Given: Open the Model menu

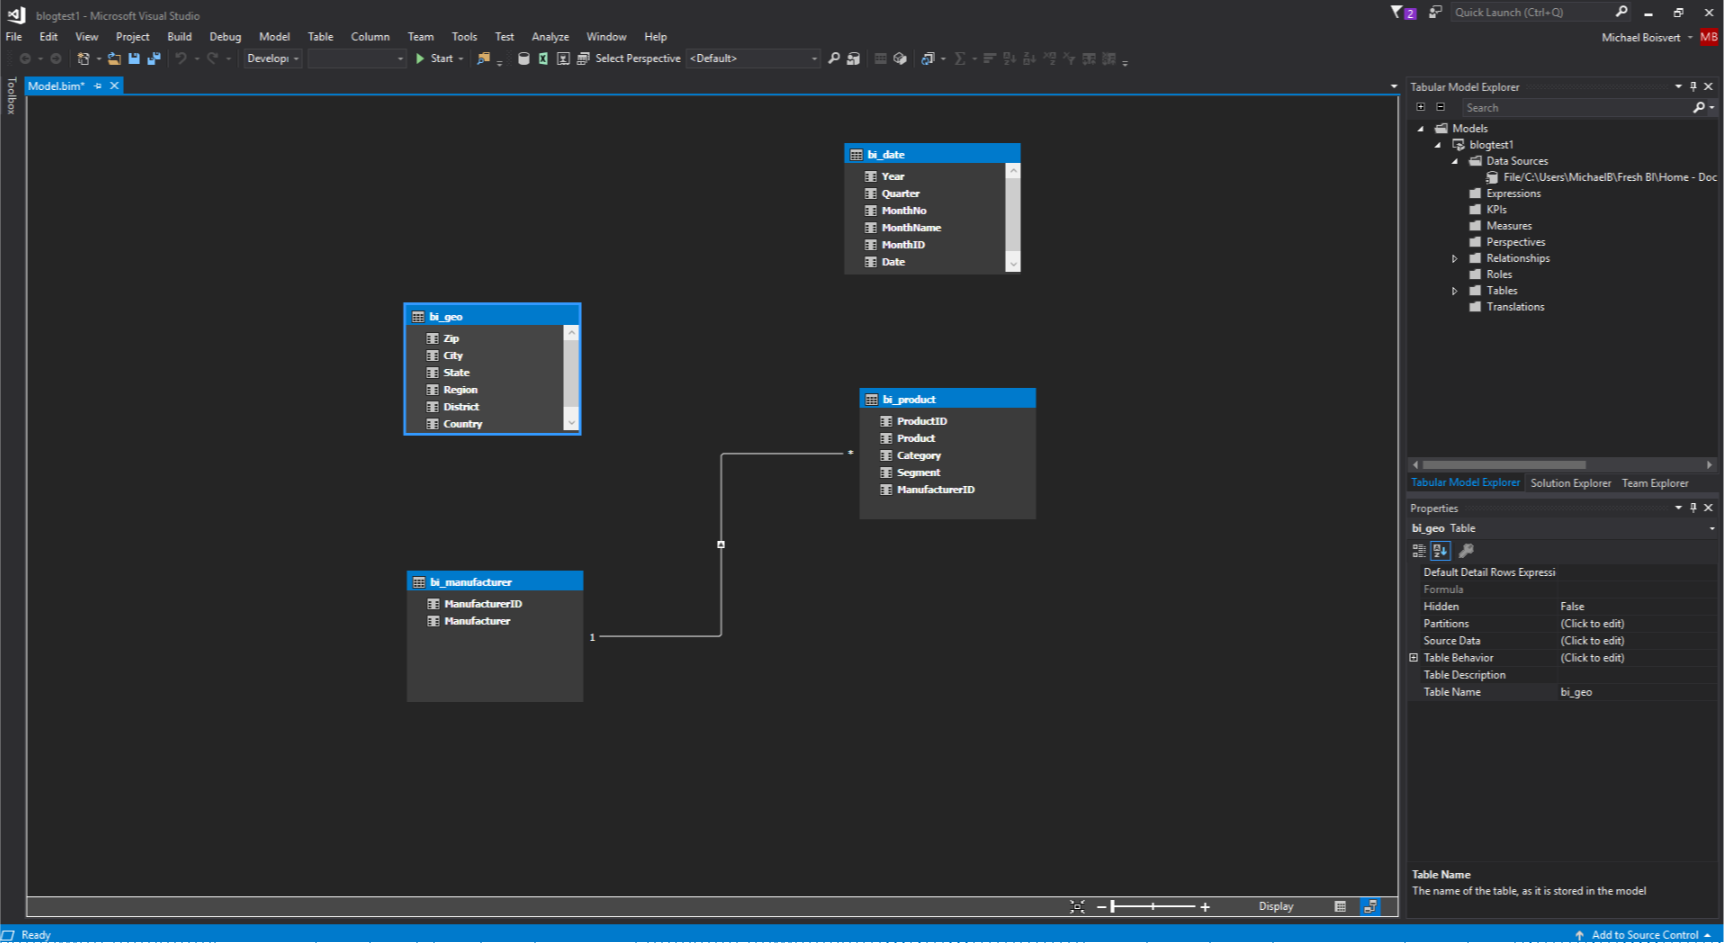Looking at the screenshot, I should pyautogui.click(x=274, y=37).
